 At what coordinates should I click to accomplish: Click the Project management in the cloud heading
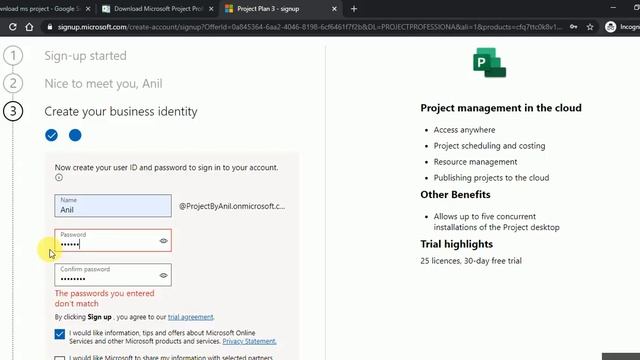(x=501, y=108)
